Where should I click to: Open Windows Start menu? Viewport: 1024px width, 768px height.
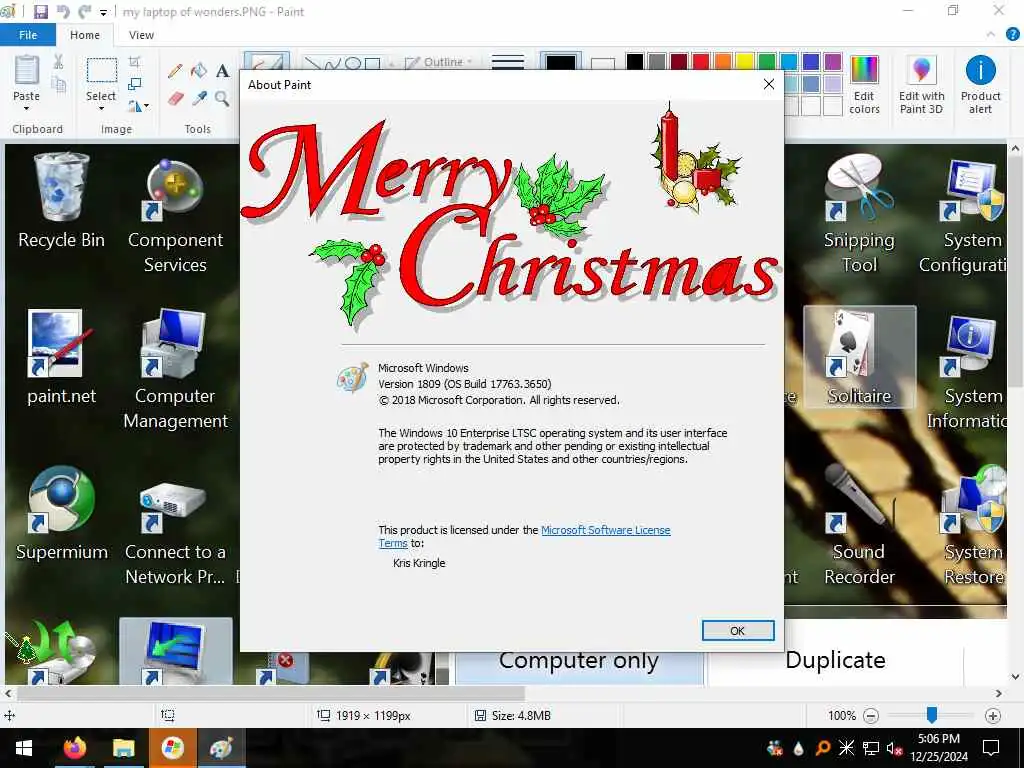pyautogui.click(x=24, y=748)
